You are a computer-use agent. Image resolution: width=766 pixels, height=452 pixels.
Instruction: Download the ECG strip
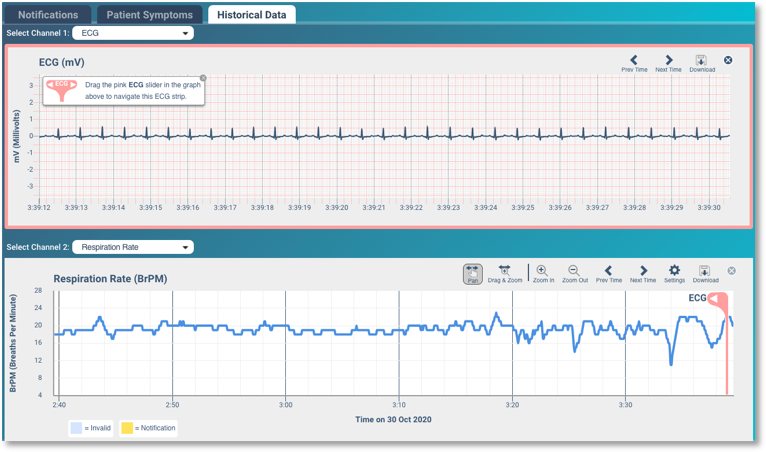click(x=701, y=62)
